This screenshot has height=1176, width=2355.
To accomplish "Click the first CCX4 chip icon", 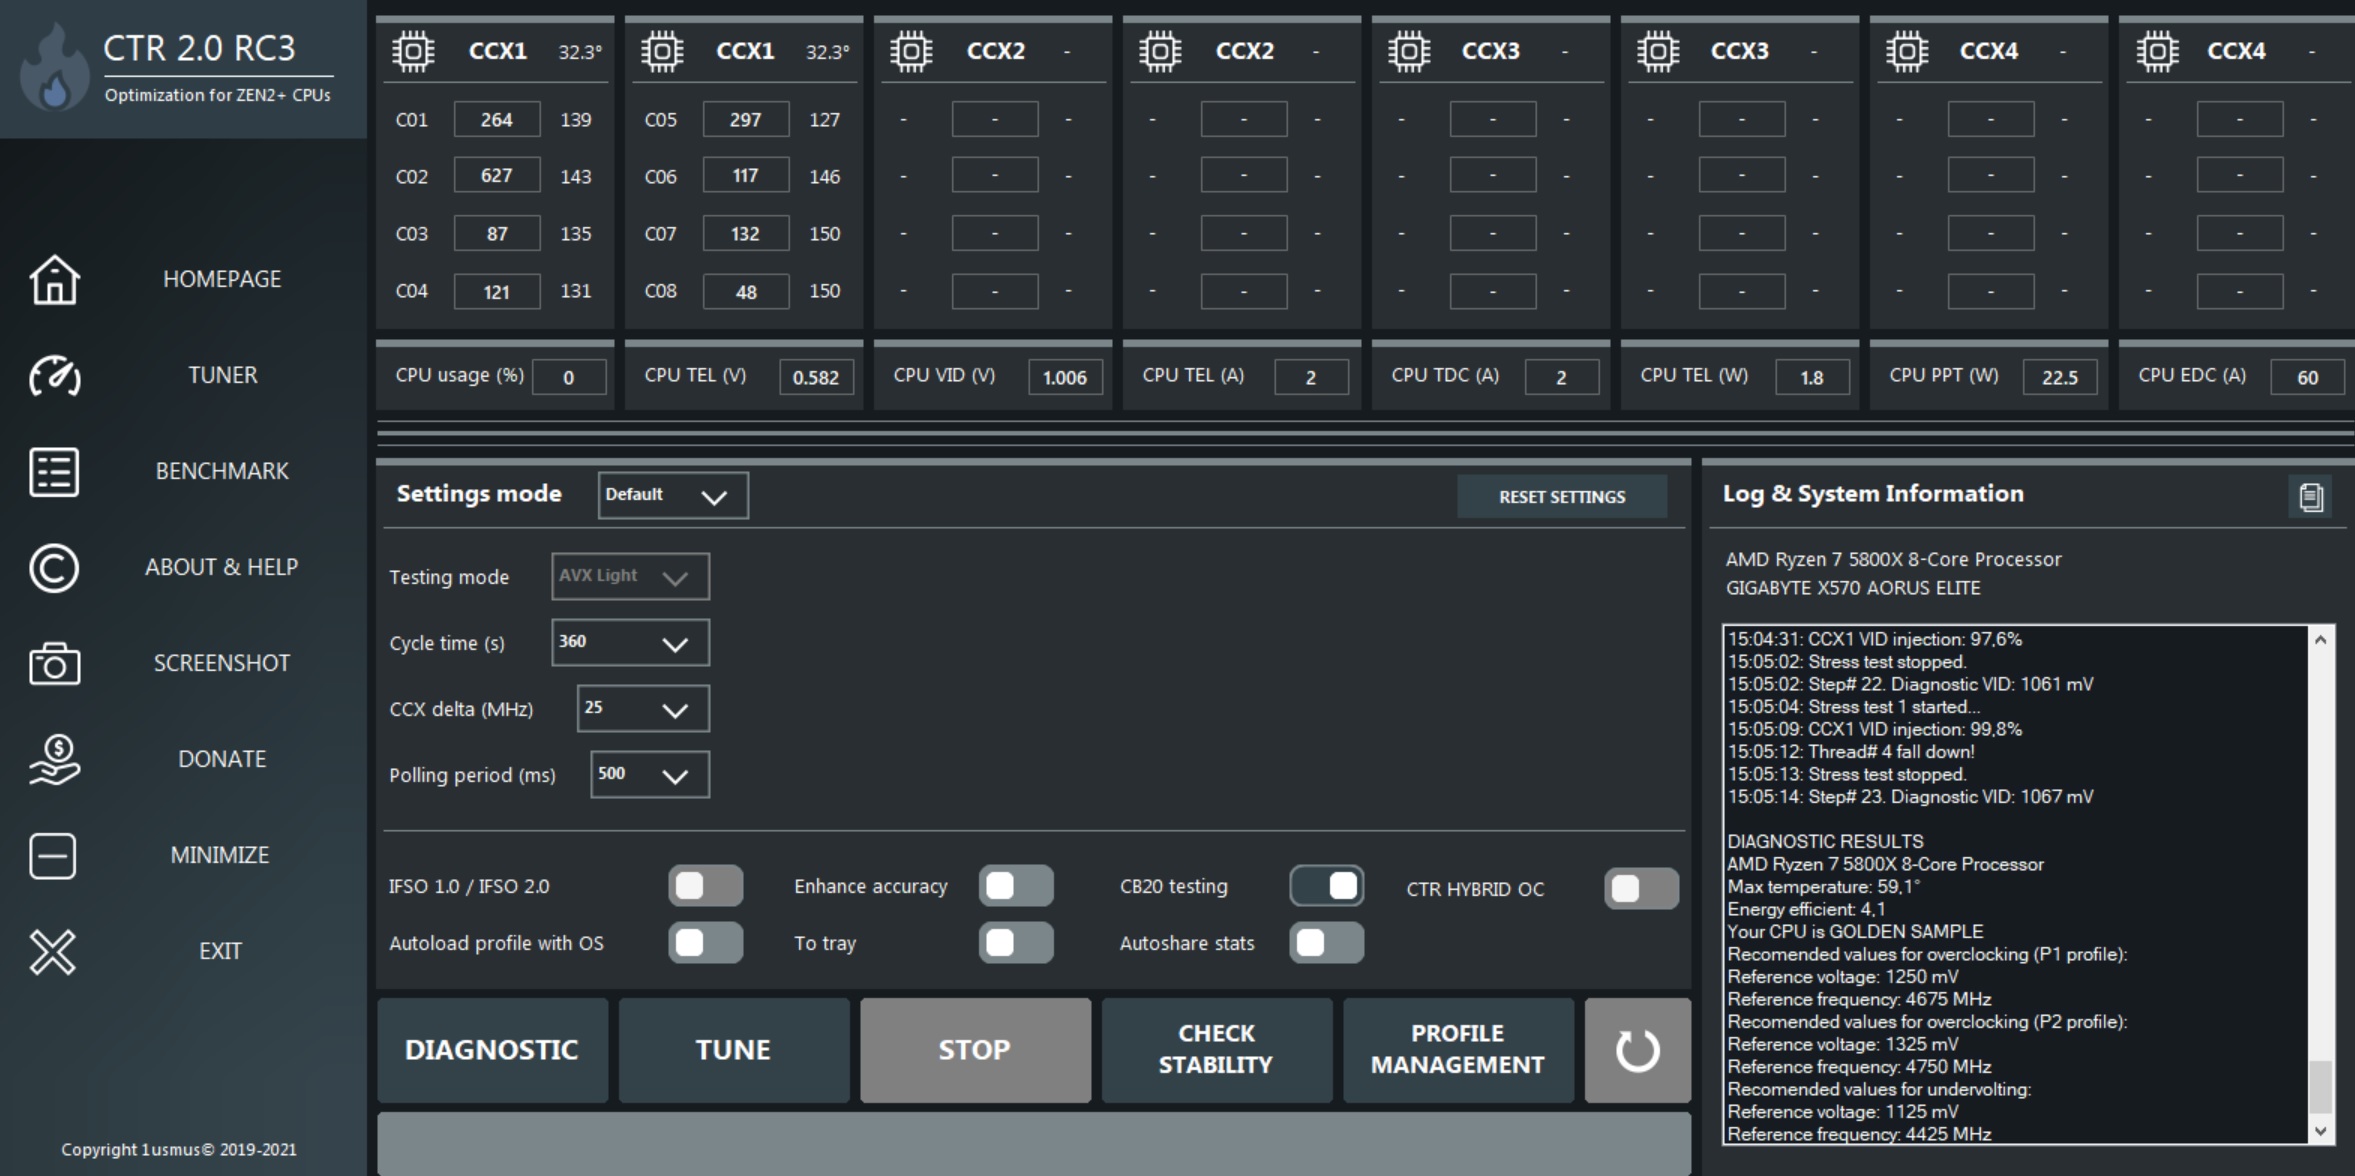I will (x=1907, y=51).
